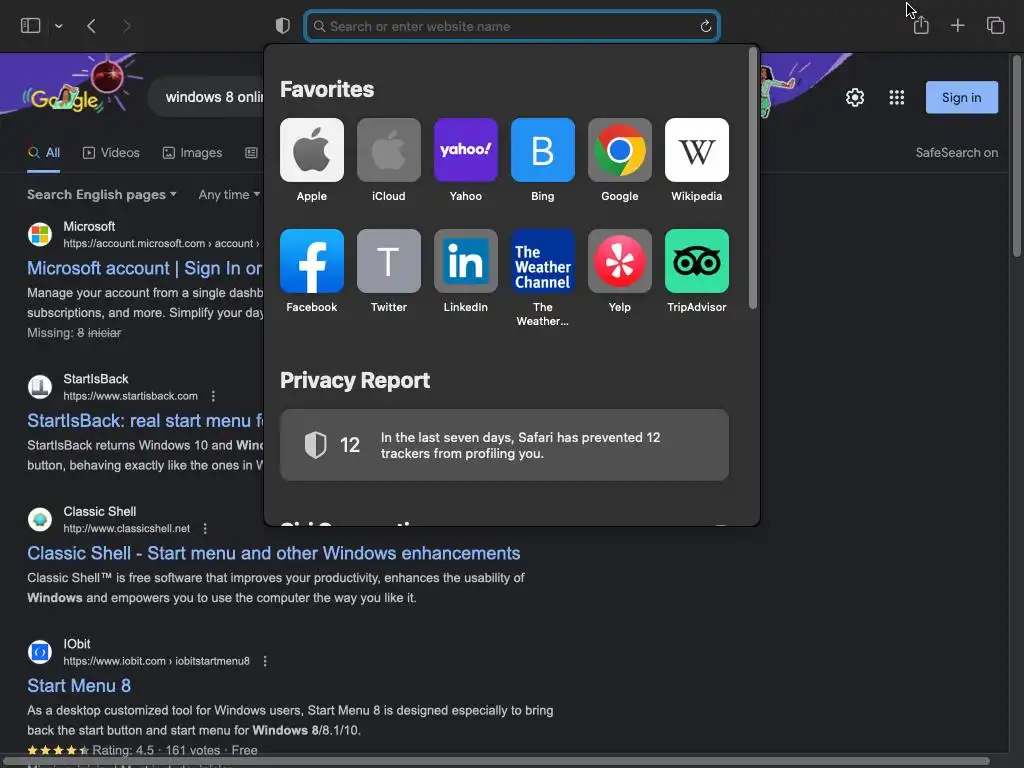Open the News tab icon beside Images
Viewport: 1024px width, 768px height.
point(251,153)
